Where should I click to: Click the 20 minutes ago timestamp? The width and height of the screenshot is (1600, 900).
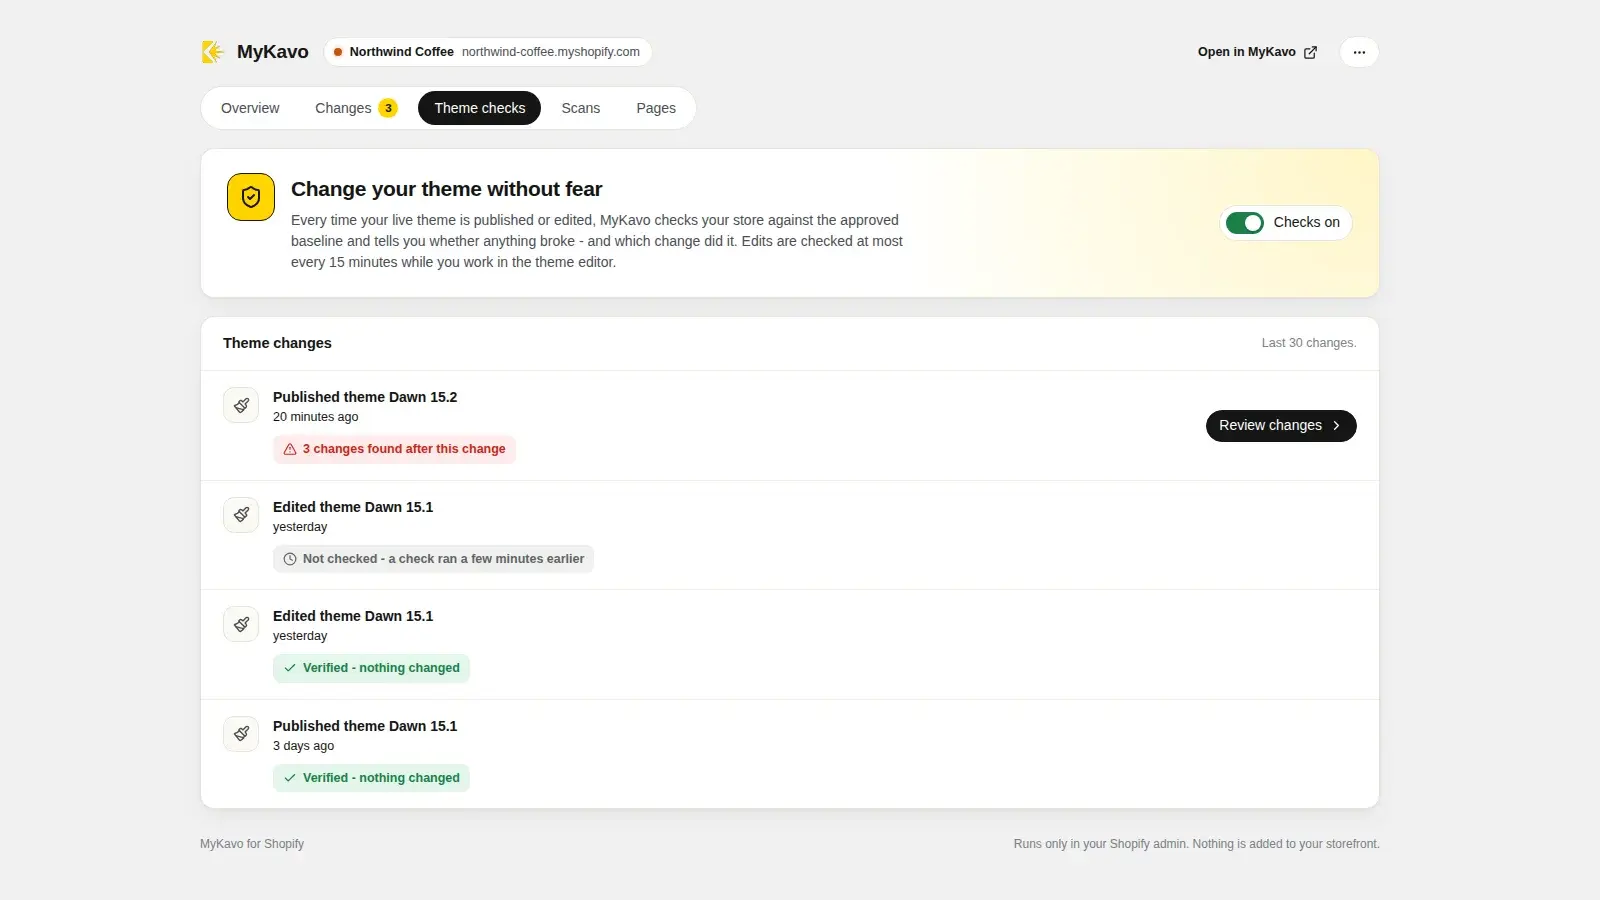pos(315,417)
